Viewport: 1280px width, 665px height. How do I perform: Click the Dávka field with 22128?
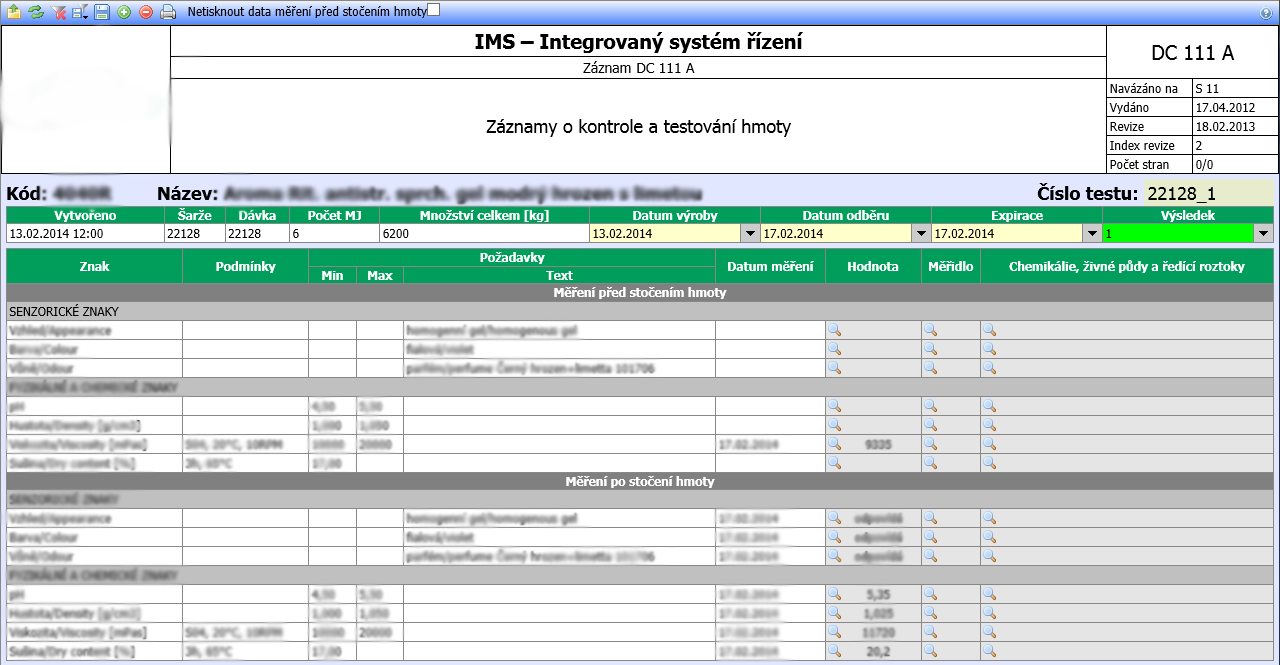click(256, 233)
